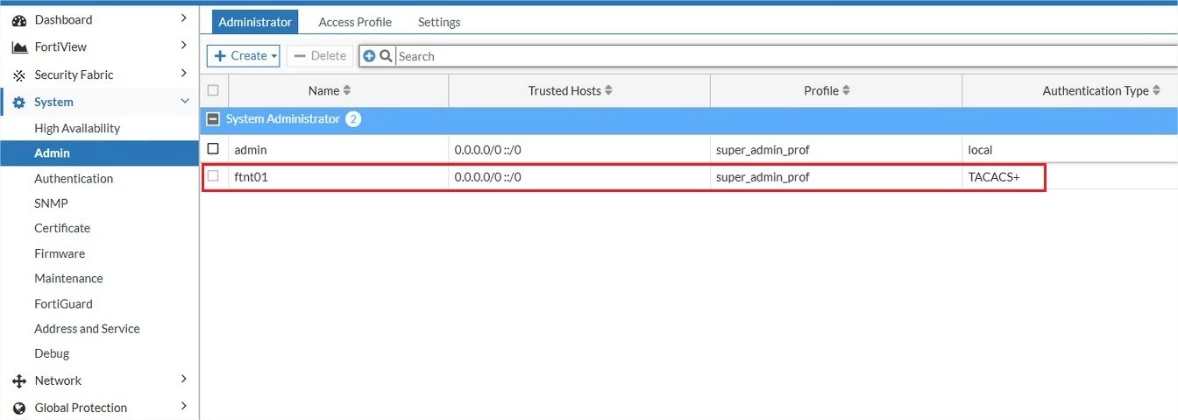Sort by Name column arrows
The height and width of the screenshot is (420, 1178).
pos(346,91)
